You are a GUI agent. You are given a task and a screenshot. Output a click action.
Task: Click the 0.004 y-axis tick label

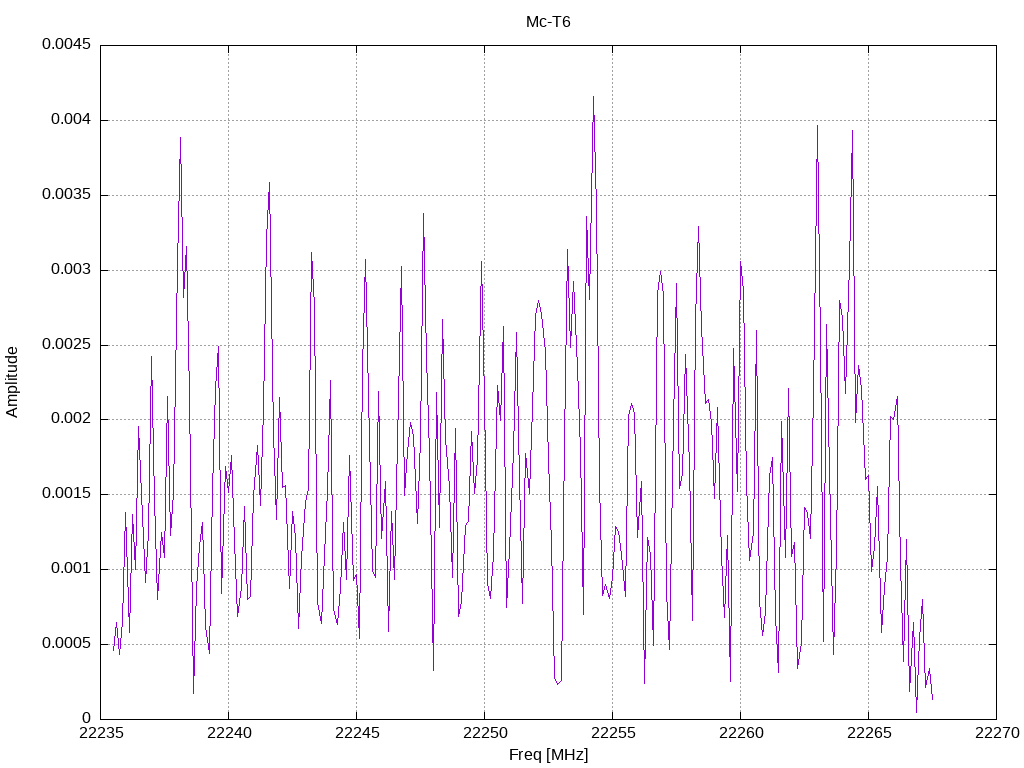click(71, 120)
